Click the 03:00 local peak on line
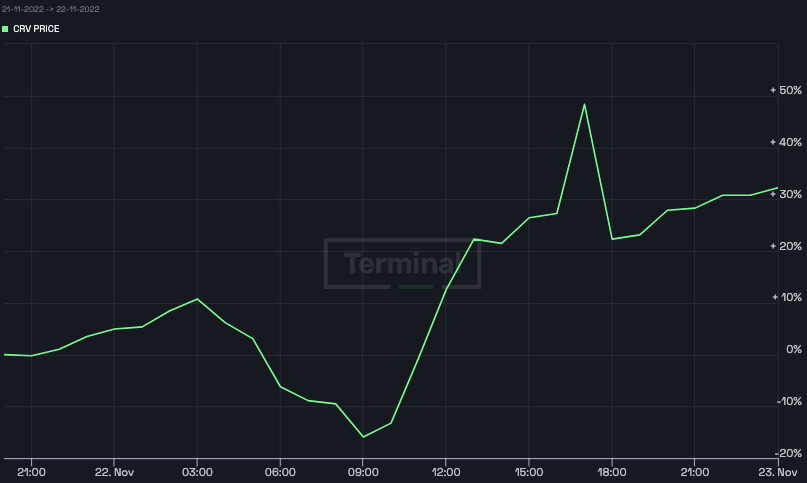Screen dimensions: 807x483 tap(197, 299)
